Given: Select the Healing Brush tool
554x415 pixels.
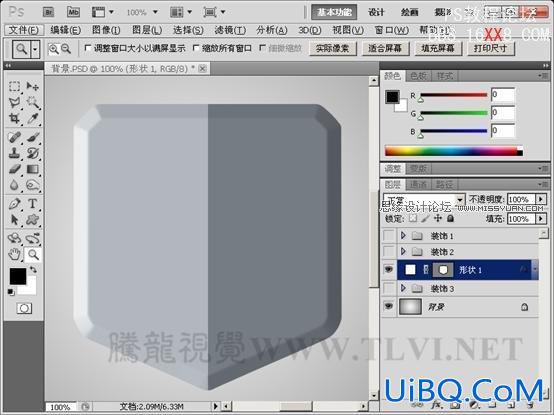Looking at the screenshot, I should coord(14,137).
